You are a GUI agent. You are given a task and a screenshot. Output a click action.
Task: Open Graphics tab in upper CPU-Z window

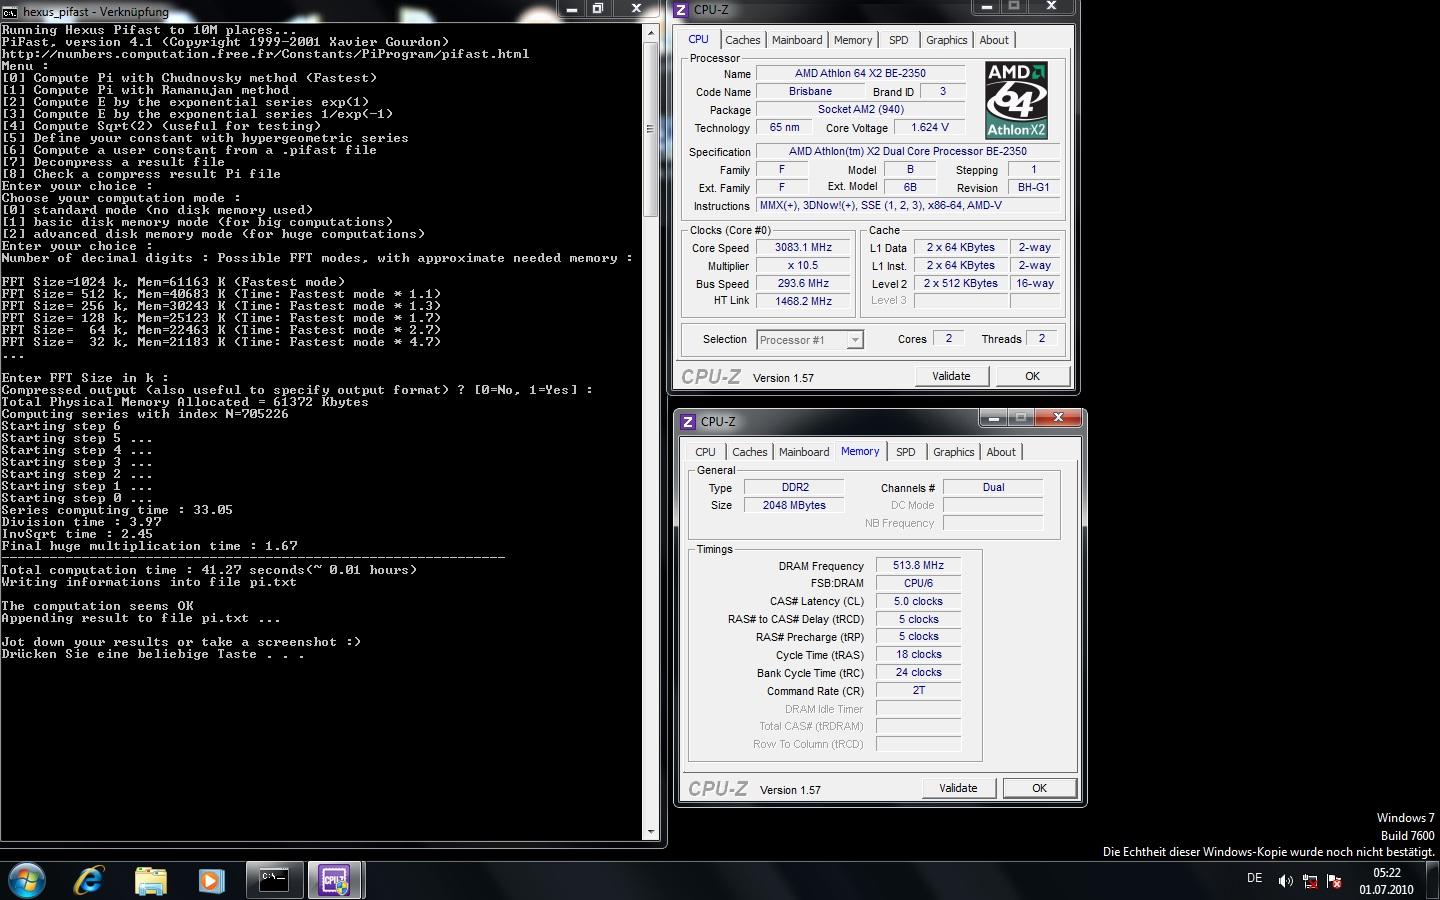coord(946,40)
